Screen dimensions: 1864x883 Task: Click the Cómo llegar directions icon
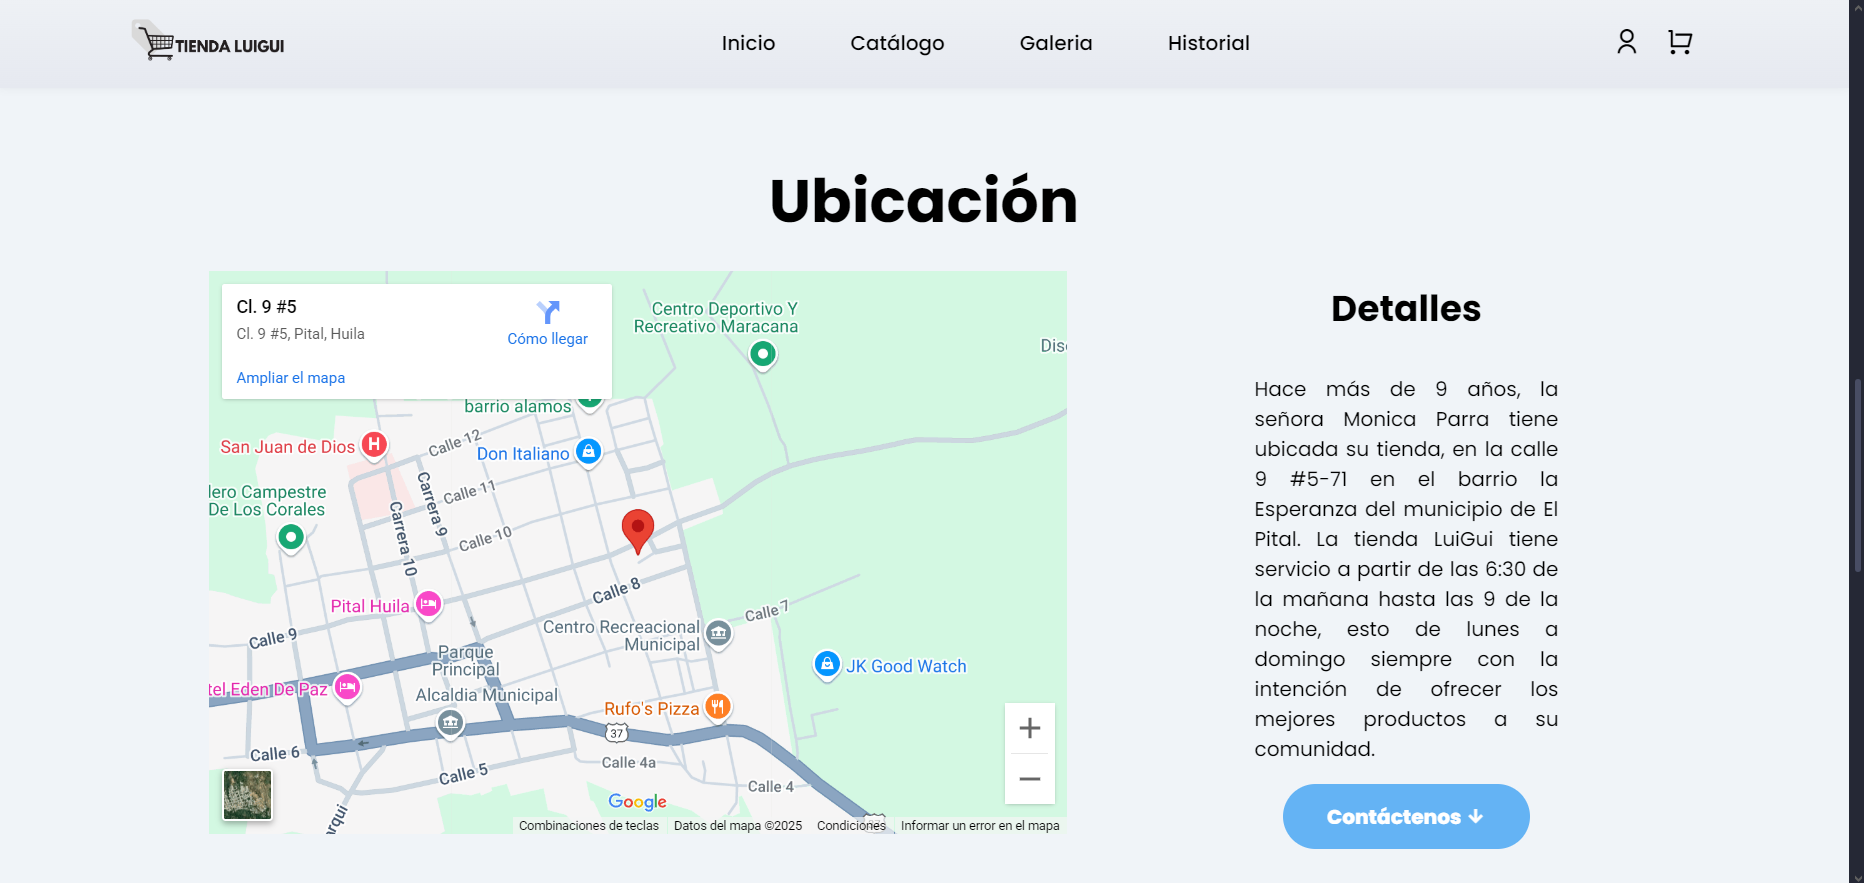[547, 312]
